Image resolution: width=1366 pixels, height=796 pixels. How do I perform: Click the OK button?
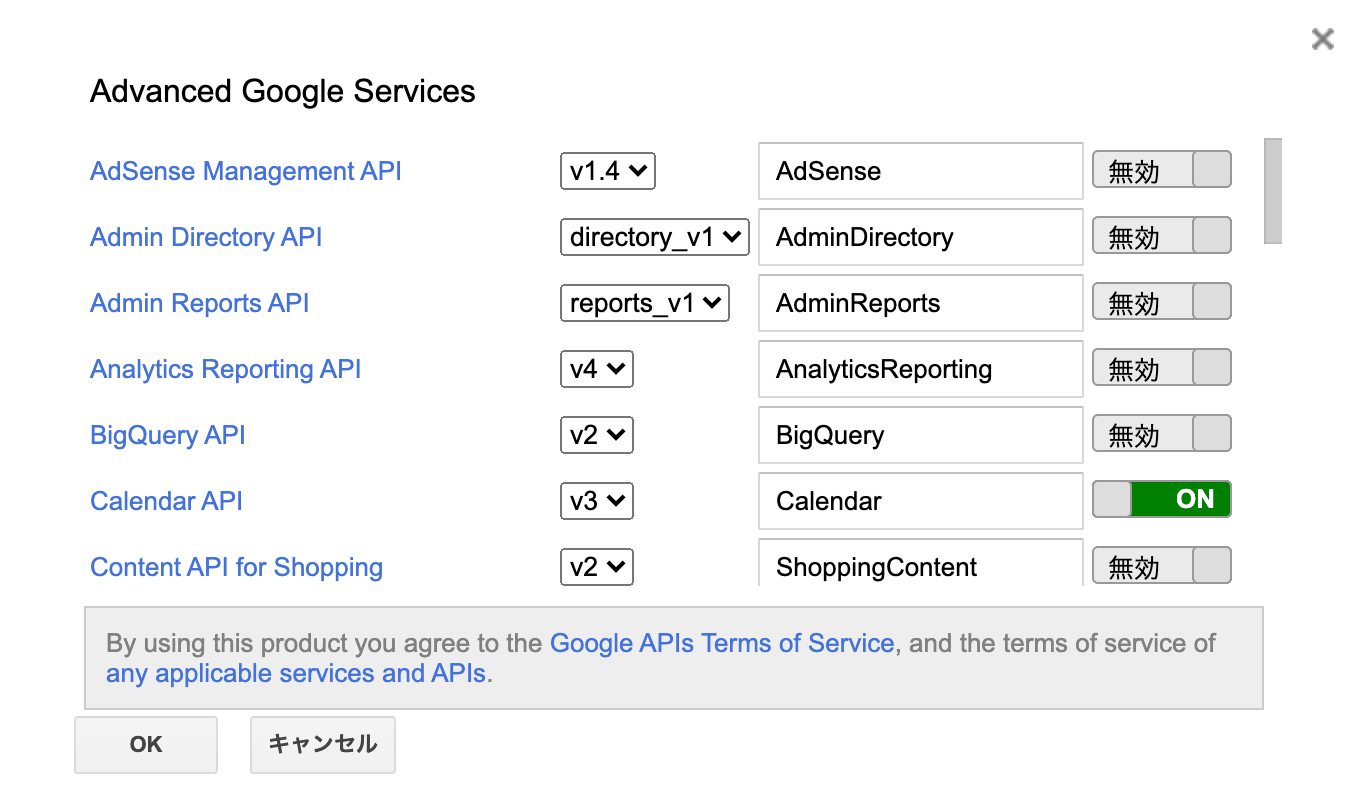pos(146,744)
